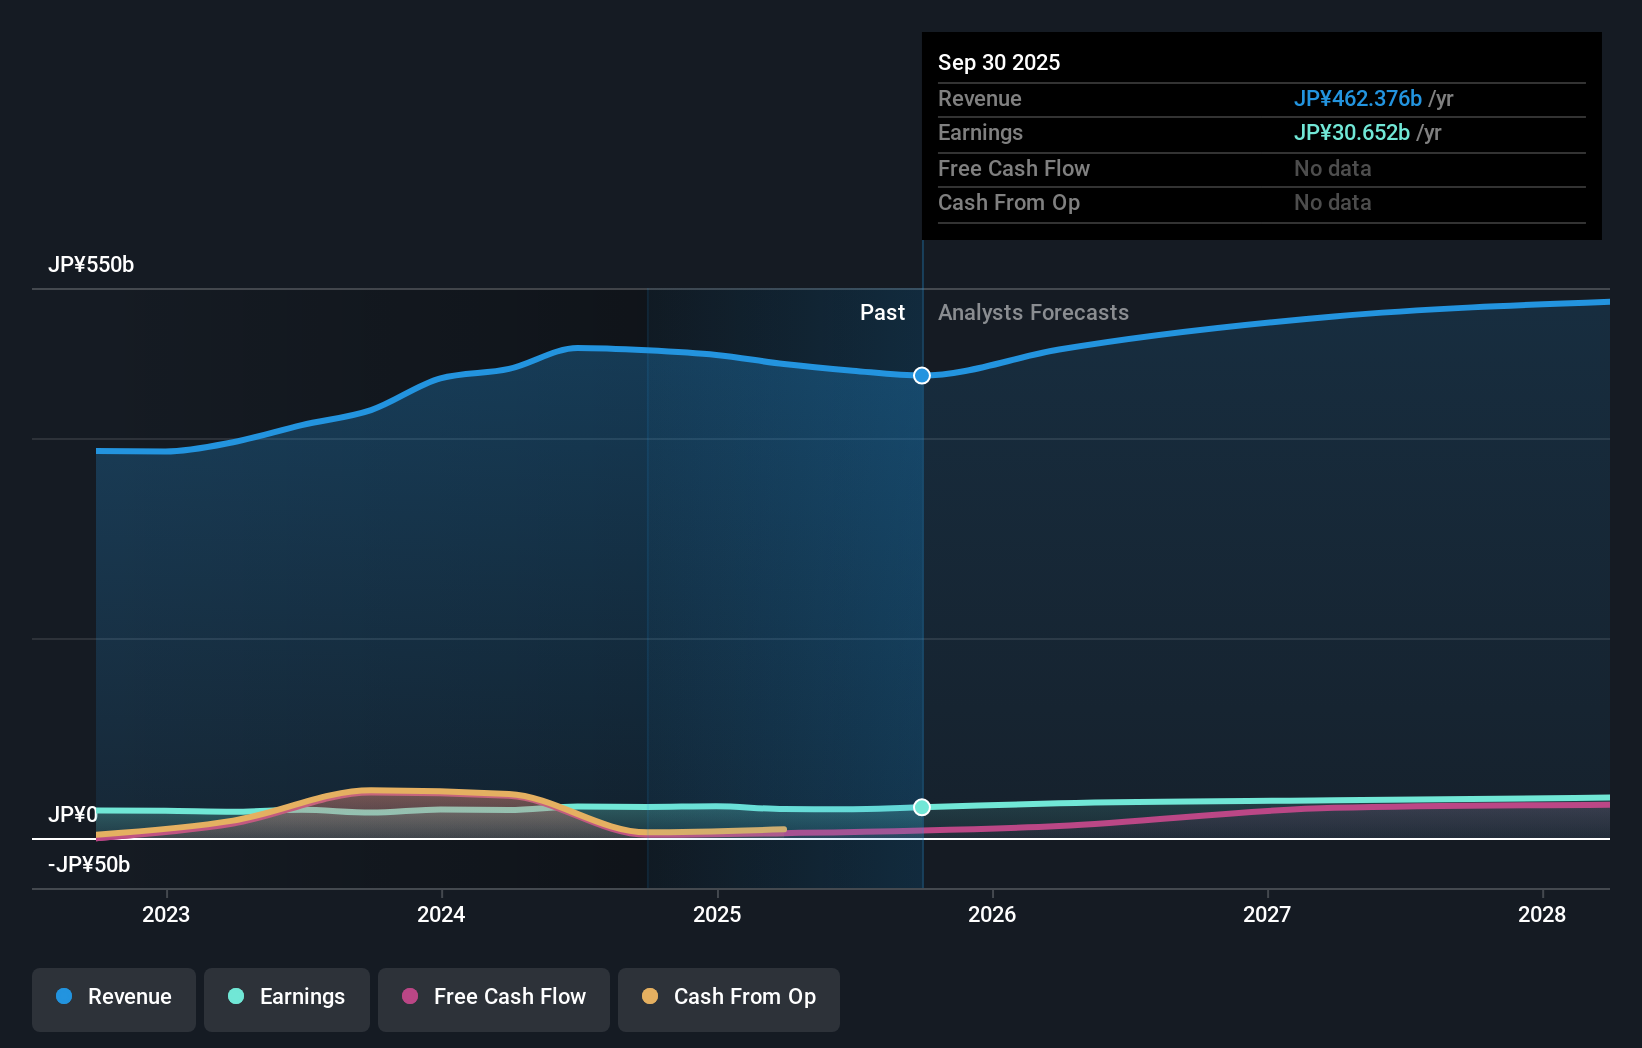Viewport: 1642px width, 1048px height.
Task: Switch to the Past section of the chart
Action: point(882,312)
